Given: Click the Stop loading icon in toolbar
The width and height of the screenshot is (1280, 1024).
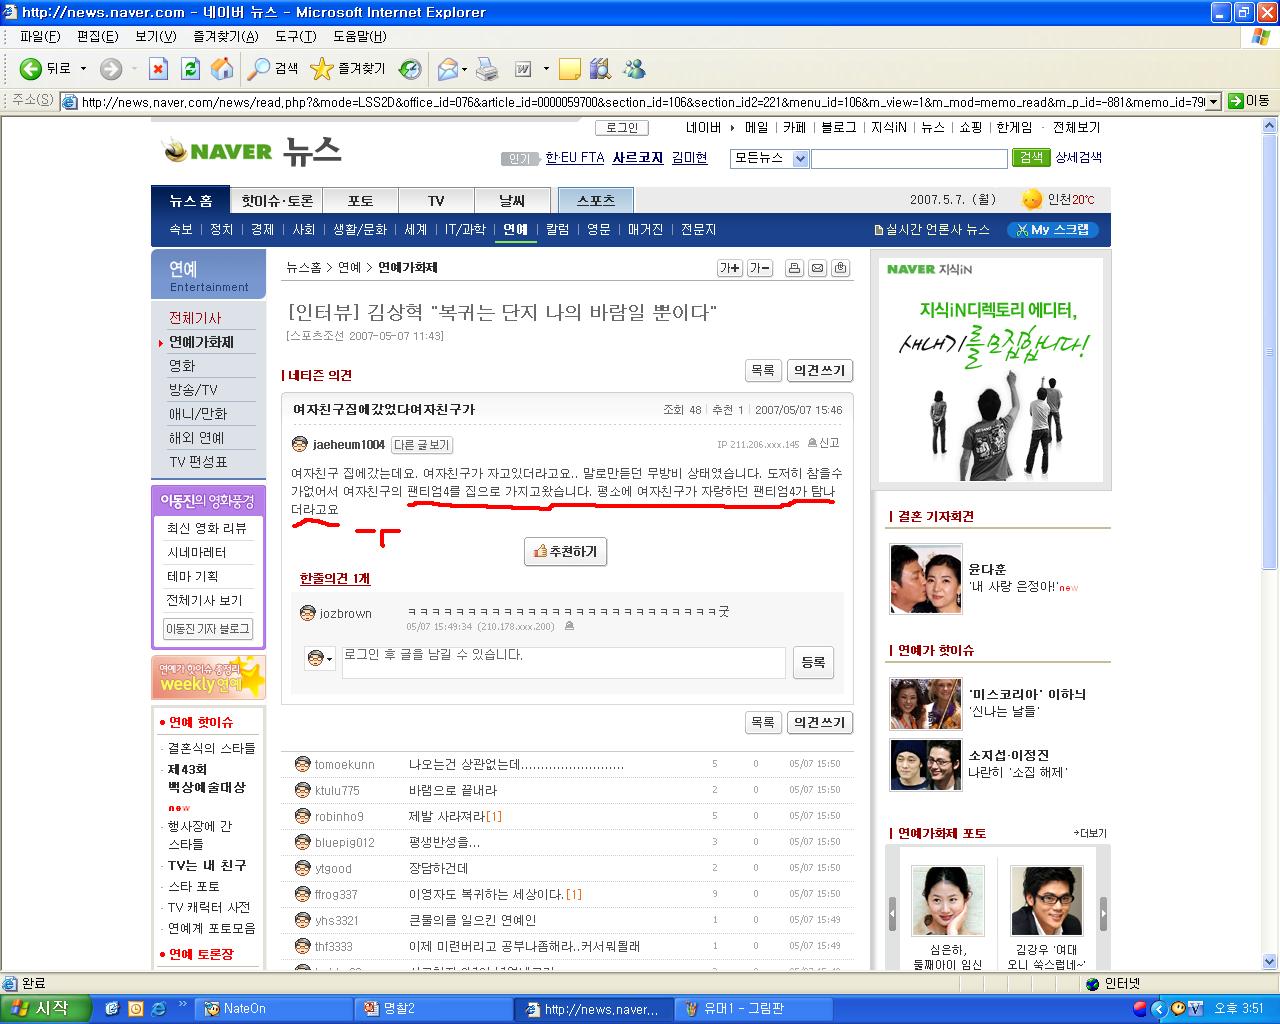Looking at the screenshot, I should tap(158, 69).
